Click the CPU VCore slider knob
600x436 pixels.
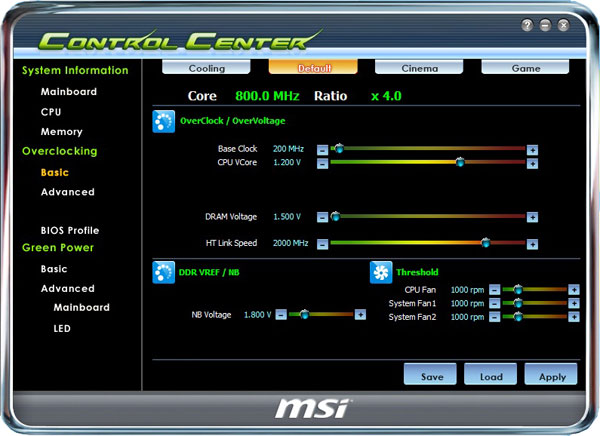click(x=460, y=162)
